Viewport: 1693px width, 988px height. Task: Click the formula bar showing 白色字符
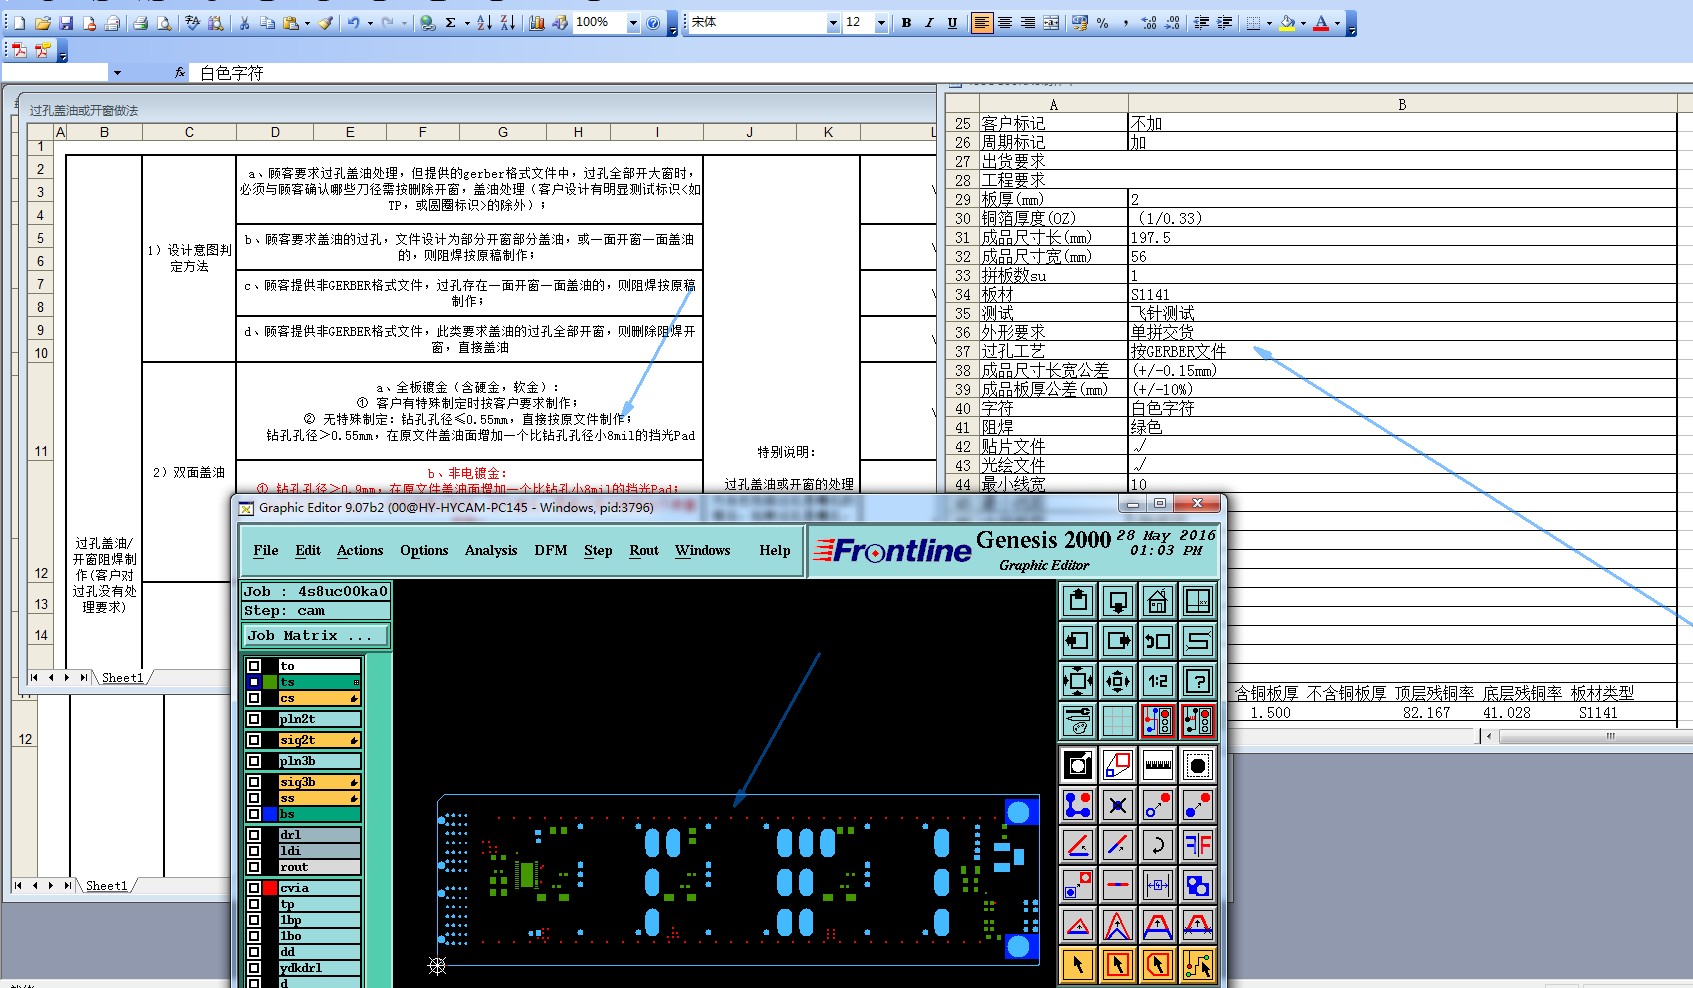point(940,73)
